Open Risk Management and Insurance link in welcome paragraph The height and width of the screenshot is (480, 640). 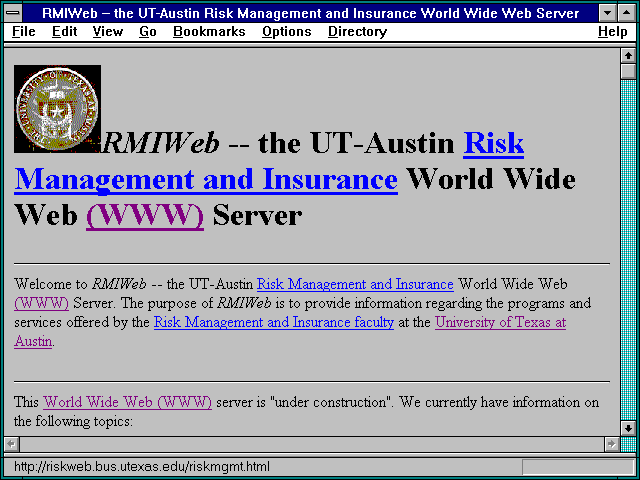[355, 284]
